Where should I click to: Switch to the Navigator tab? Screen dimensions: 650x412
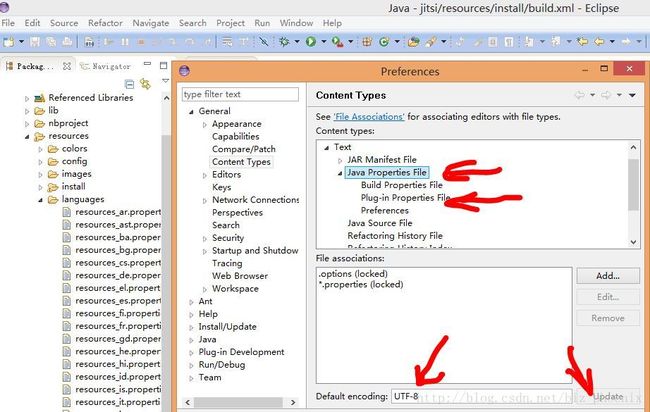click(x=106, y=66)
